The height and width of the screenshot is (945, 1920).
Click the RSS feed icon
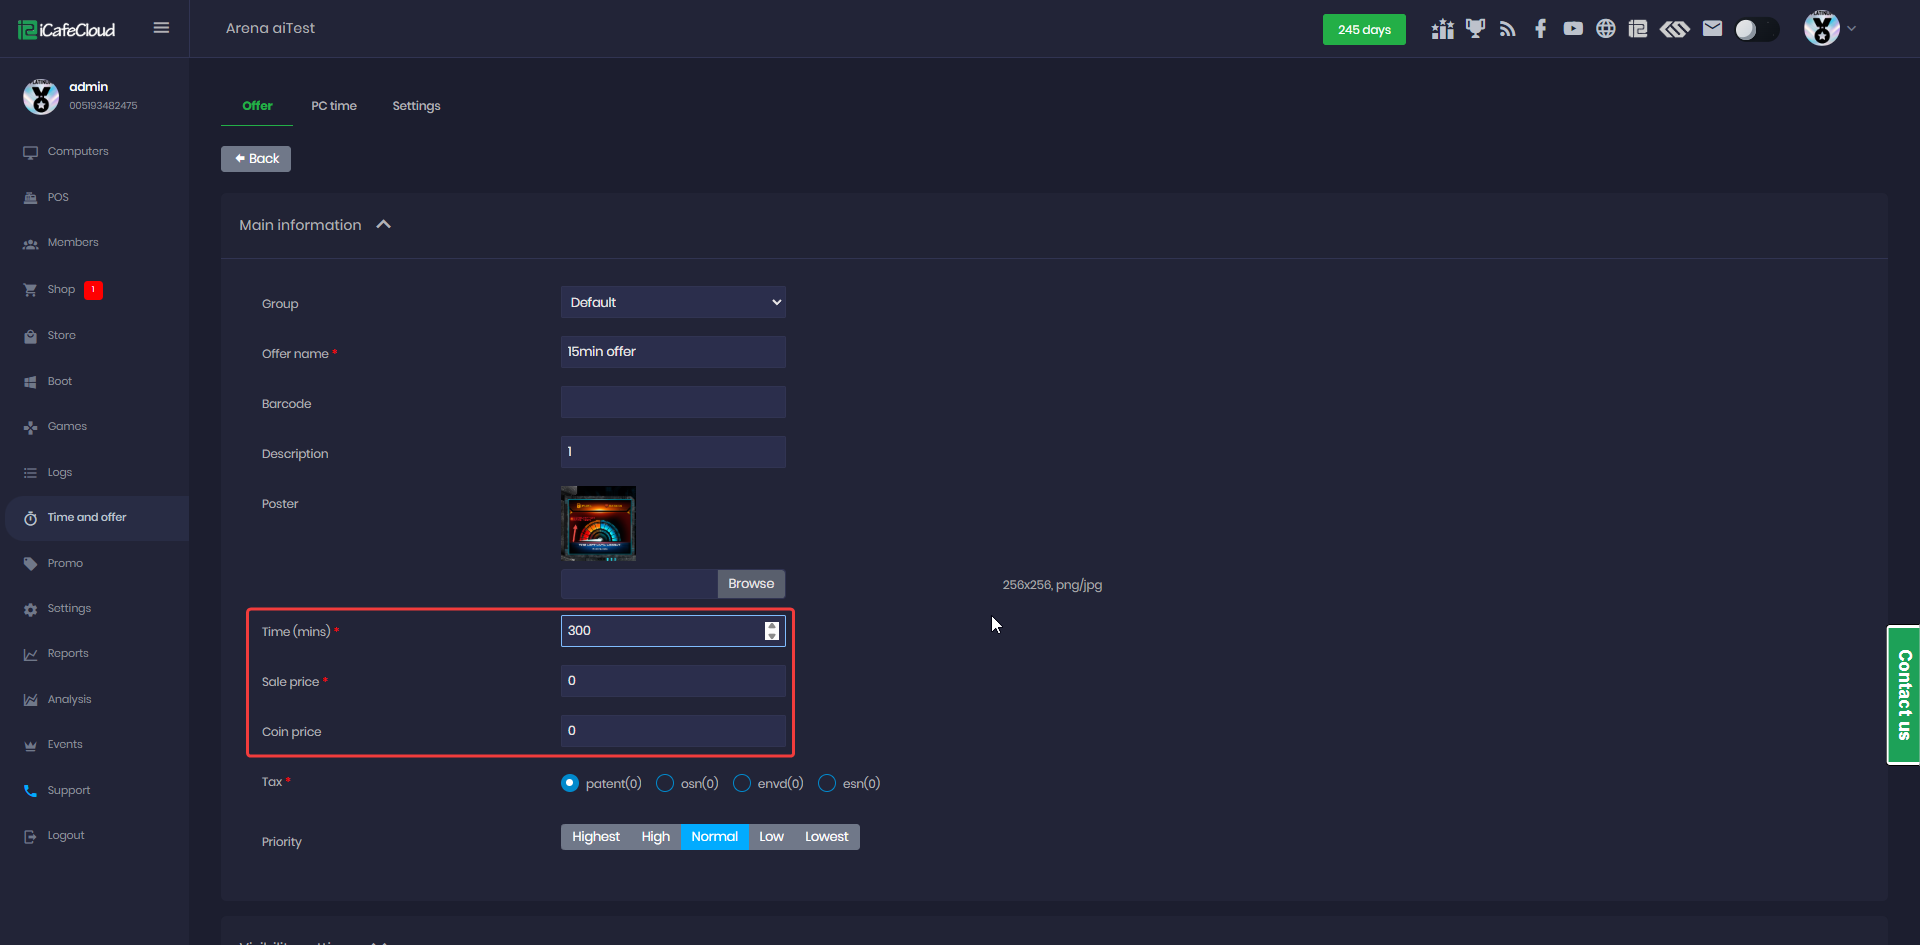click(1508, 29)
